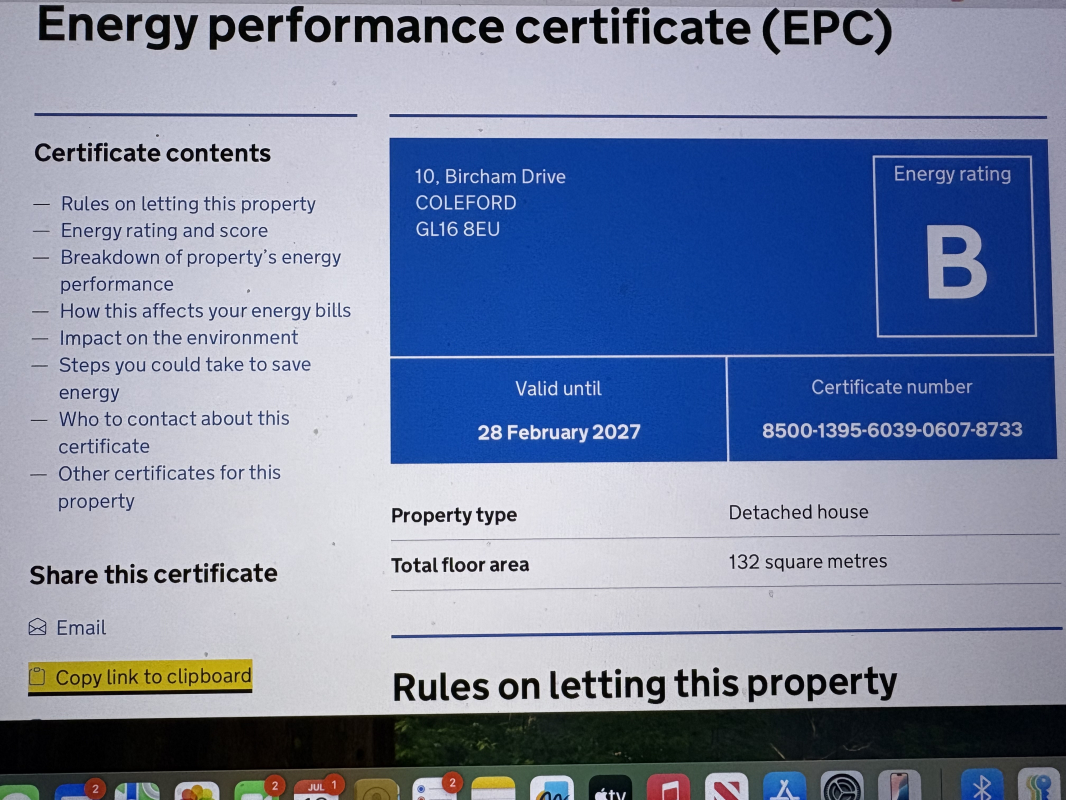Open Steps you could take to save energy

[184, 365]
